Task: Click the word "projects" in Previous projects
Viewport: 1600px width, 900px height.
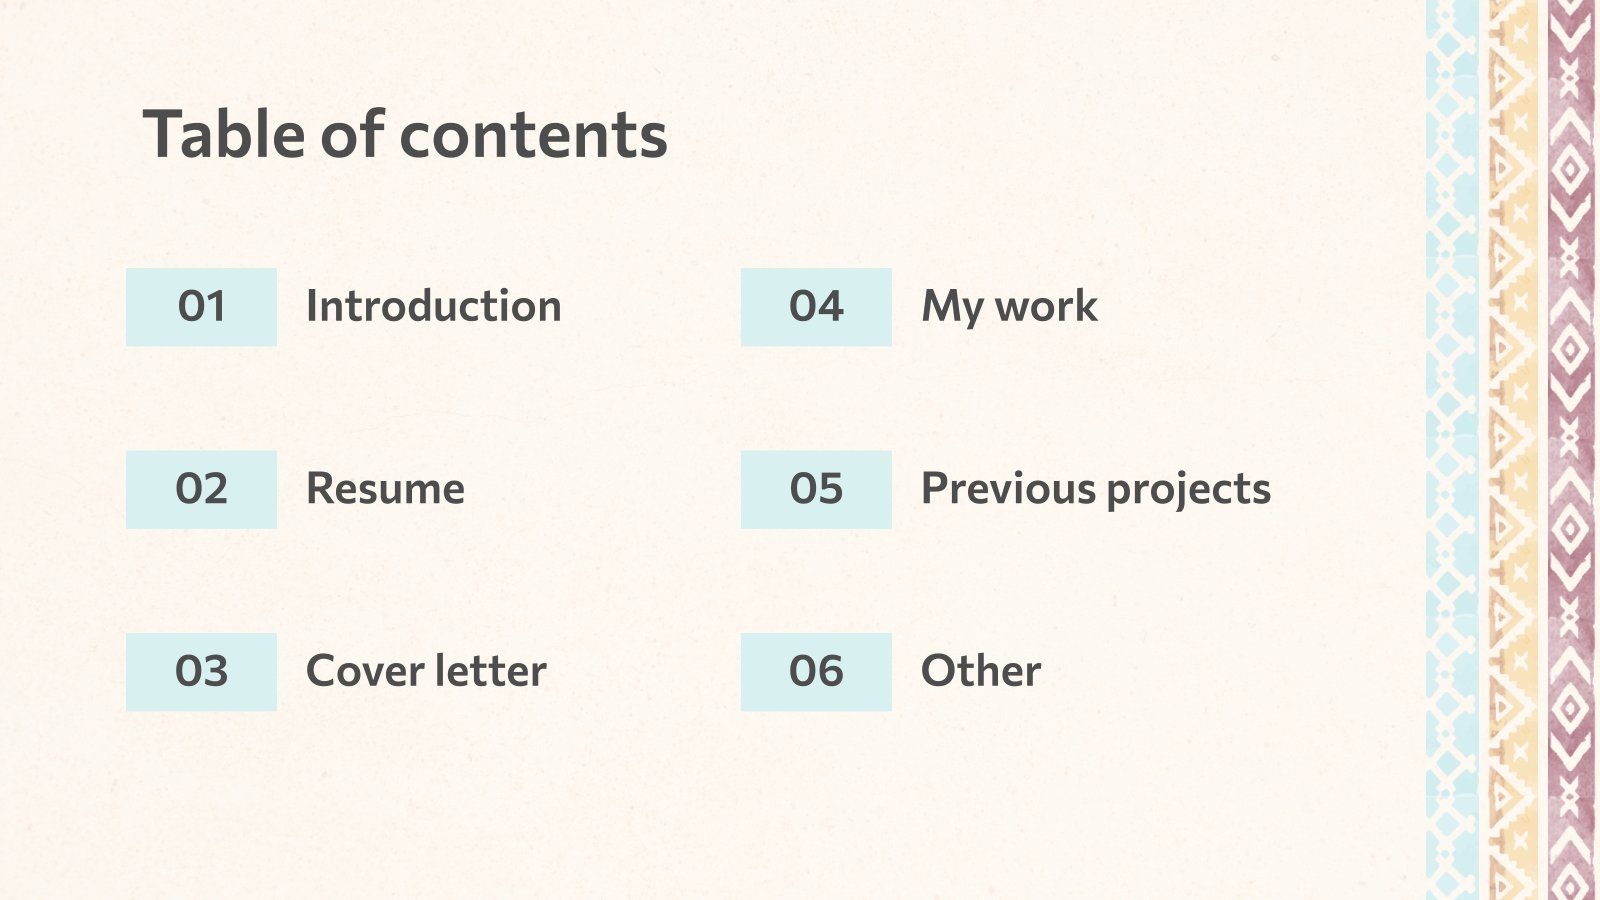Action: pyautogui.click(x=1188, y=490)
